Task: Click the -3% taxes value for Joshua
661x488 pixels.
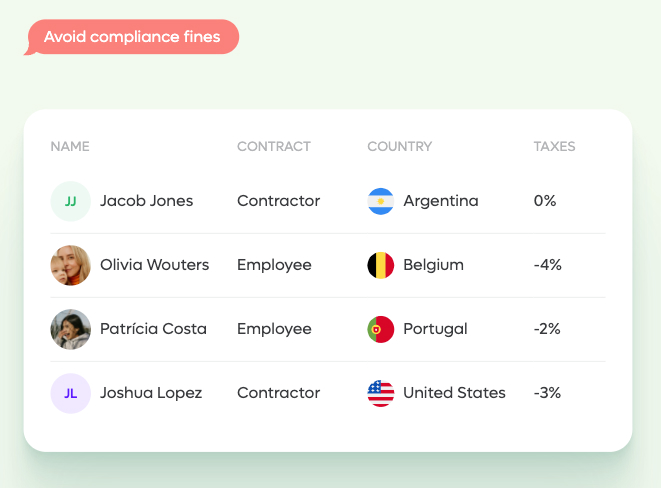Action: click(547, 393)
